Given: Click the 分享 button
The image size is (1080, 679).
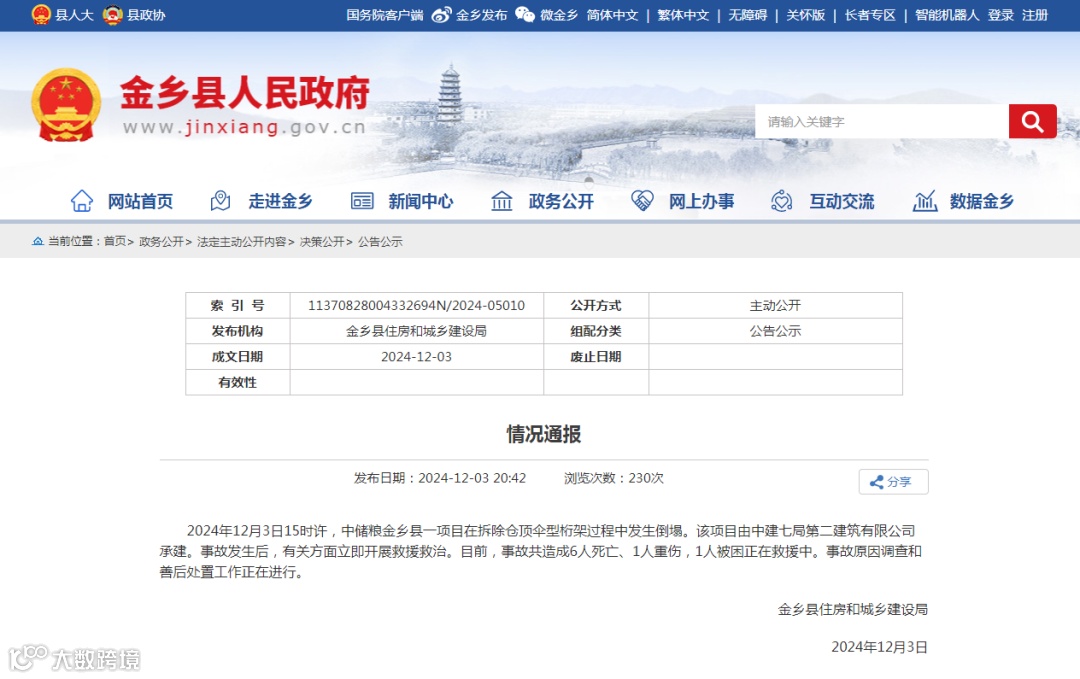Looking at the screenshot, I should click(x=893, y=482).
